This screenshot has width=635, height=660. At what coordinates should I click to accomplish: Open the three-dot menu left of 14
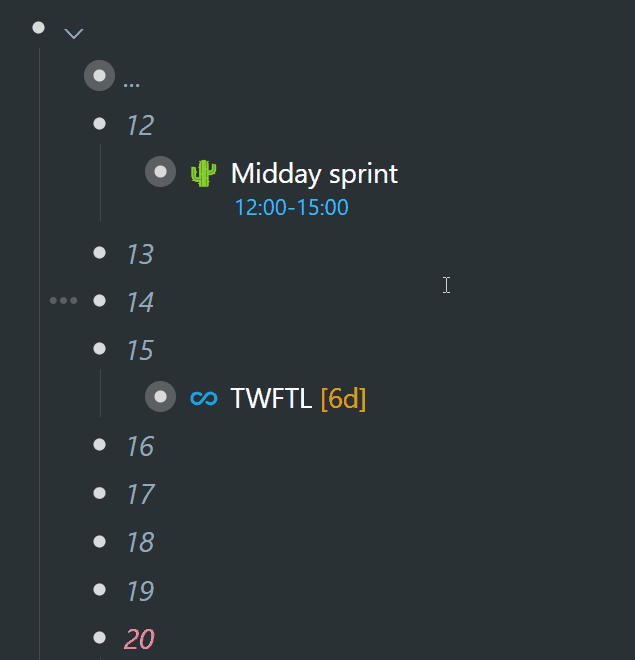(x=64, y=301)
